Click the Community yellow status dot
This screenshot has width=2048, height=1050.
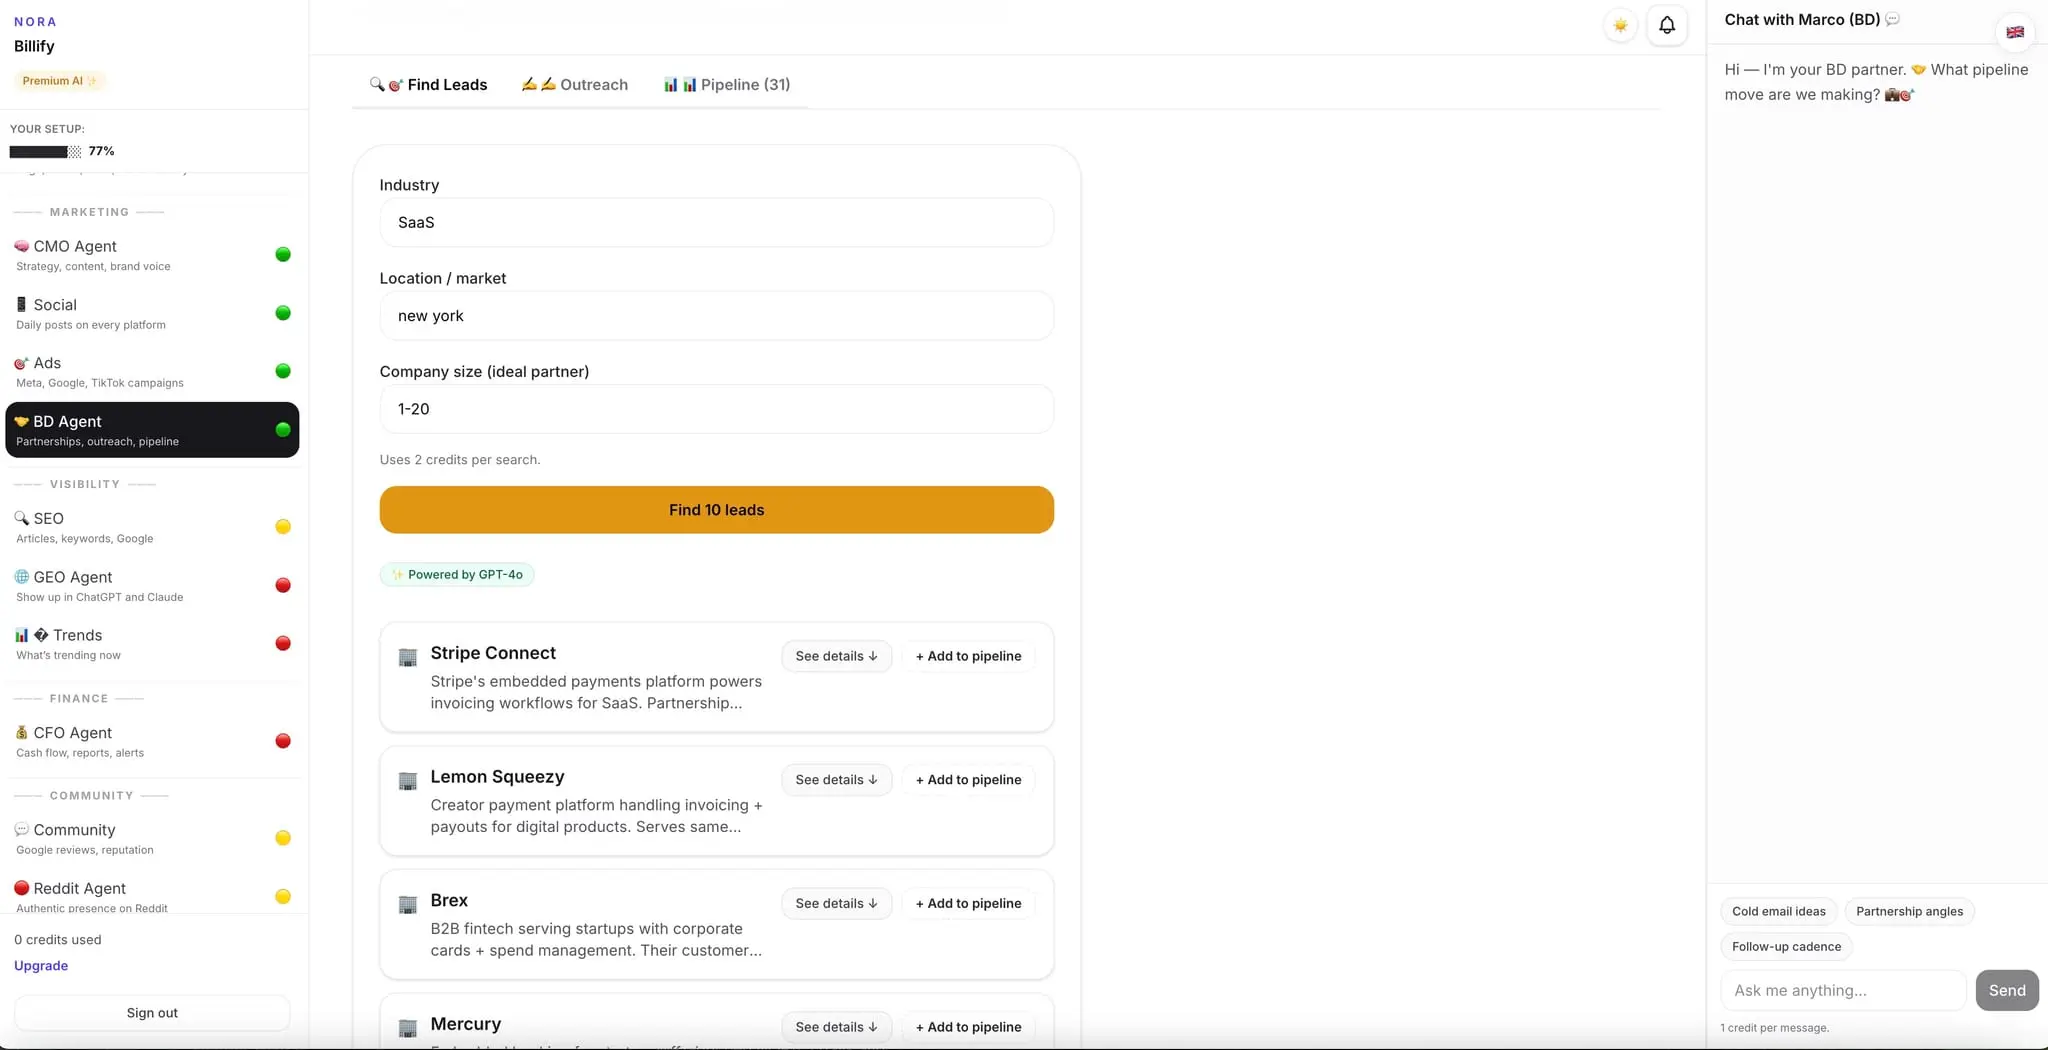[x=283, y=838]
